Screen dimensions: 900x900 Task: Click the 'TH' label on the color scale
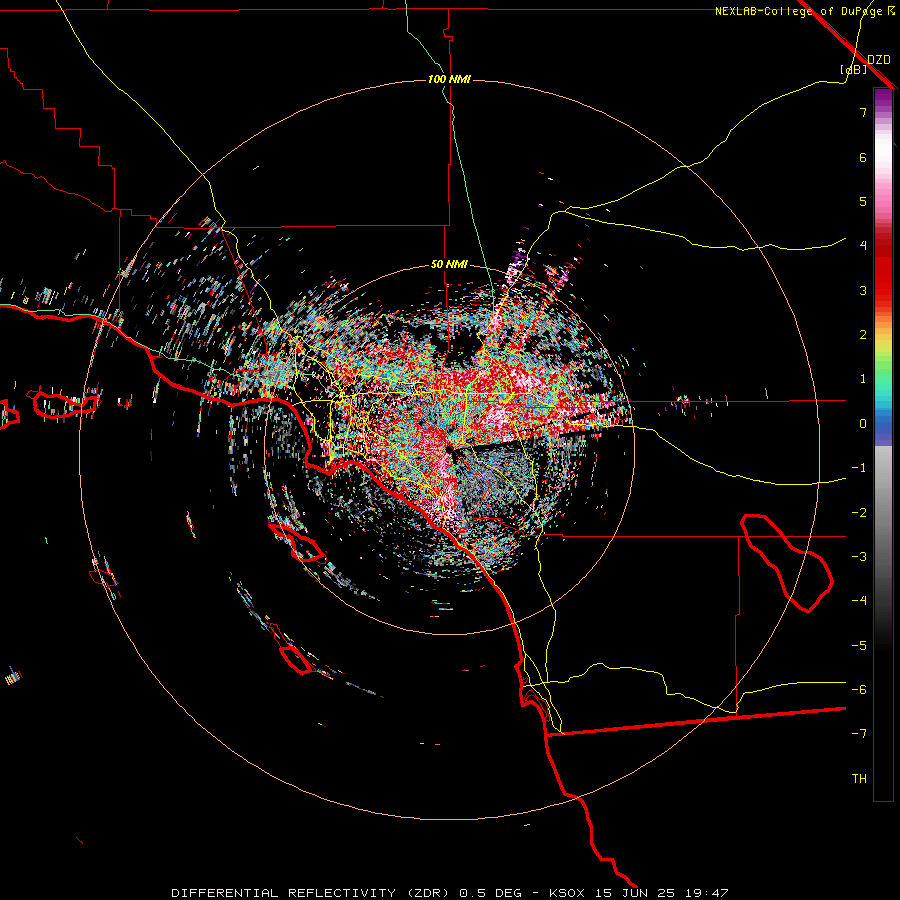859,778
